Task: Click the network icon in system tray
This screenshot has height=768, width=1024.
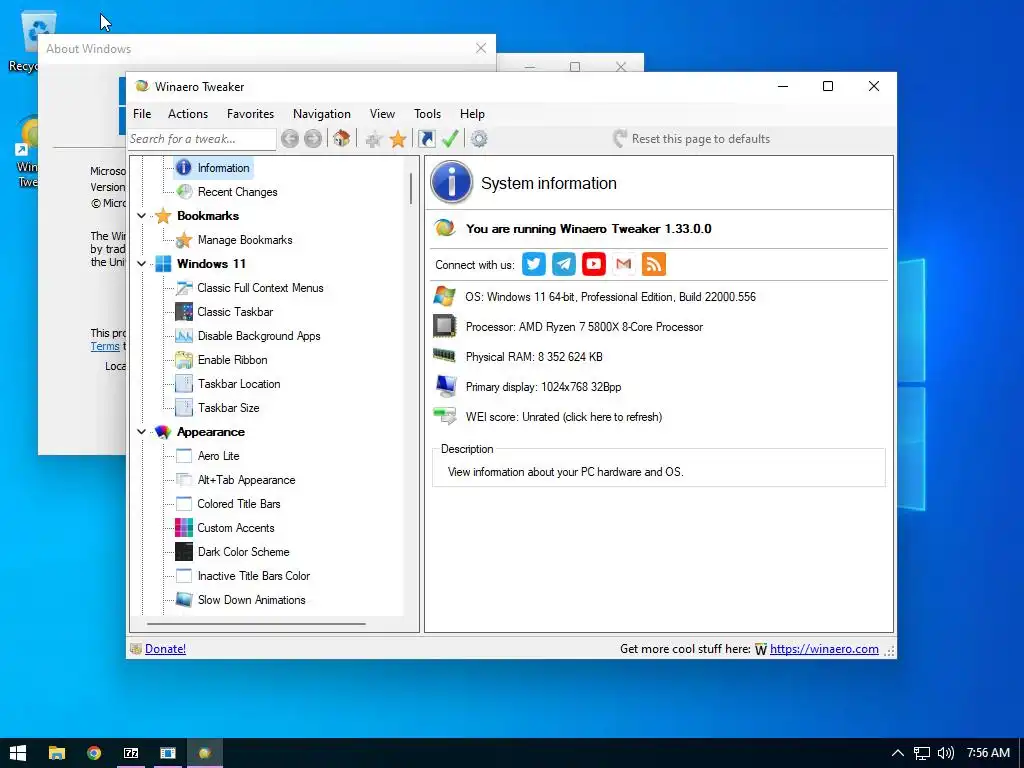Action: 921,753
